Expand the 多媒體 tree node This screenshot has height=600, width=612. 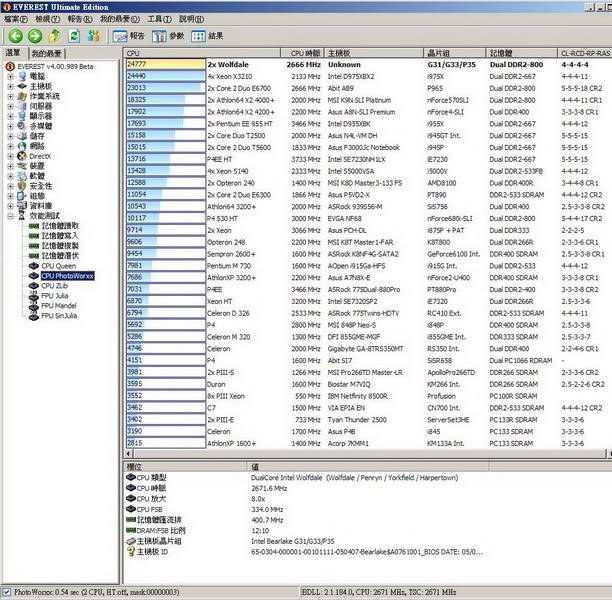(x=11, y=126)
